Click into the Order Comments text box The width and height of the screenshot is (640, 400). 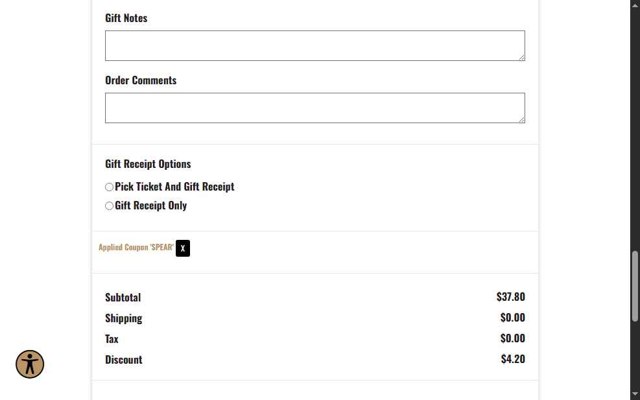pyautogui.click(x=315, y=108)
